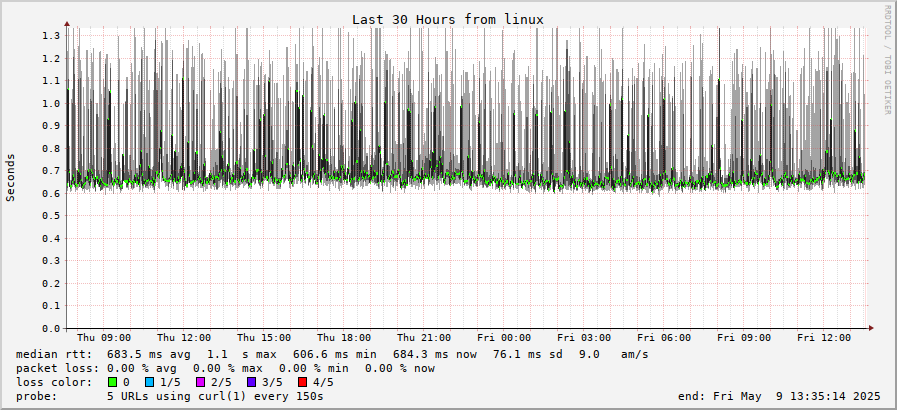Click the "683.5 ms avg" median rtt value
Screen dimensions: 897x410
point(149,355)
